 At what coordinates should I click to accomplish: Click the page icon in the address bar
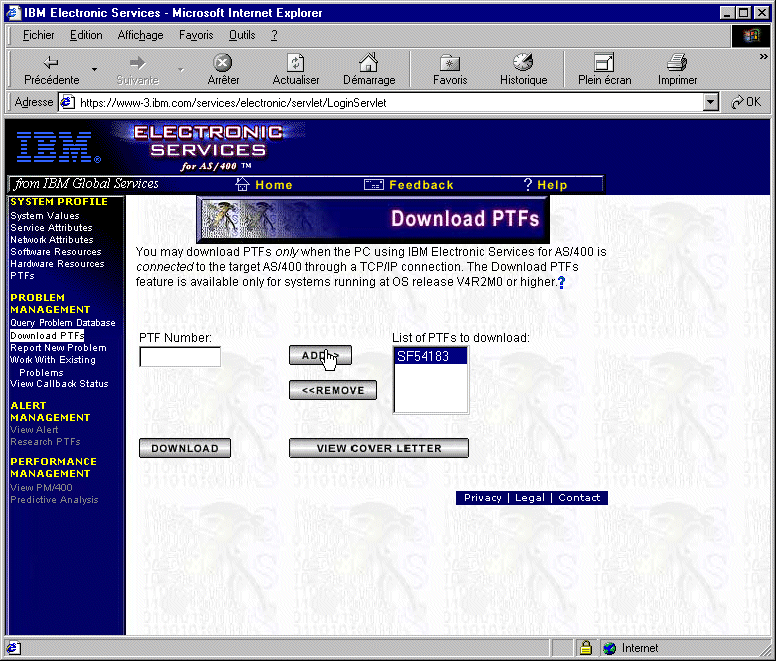pos(67,102)
